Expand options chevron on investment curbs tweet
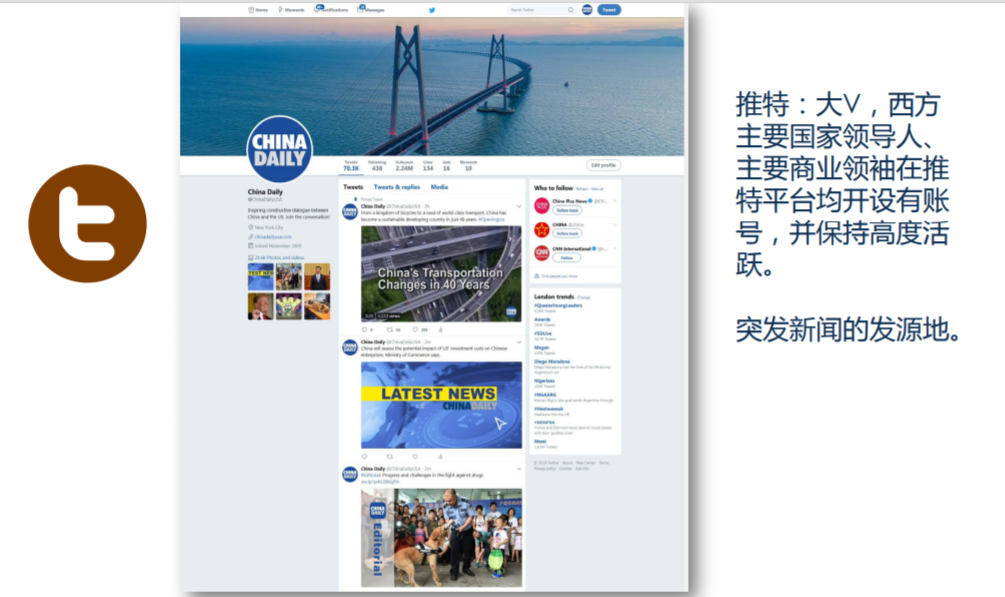This screenshot has width=1005, height=597. point(519,342)
